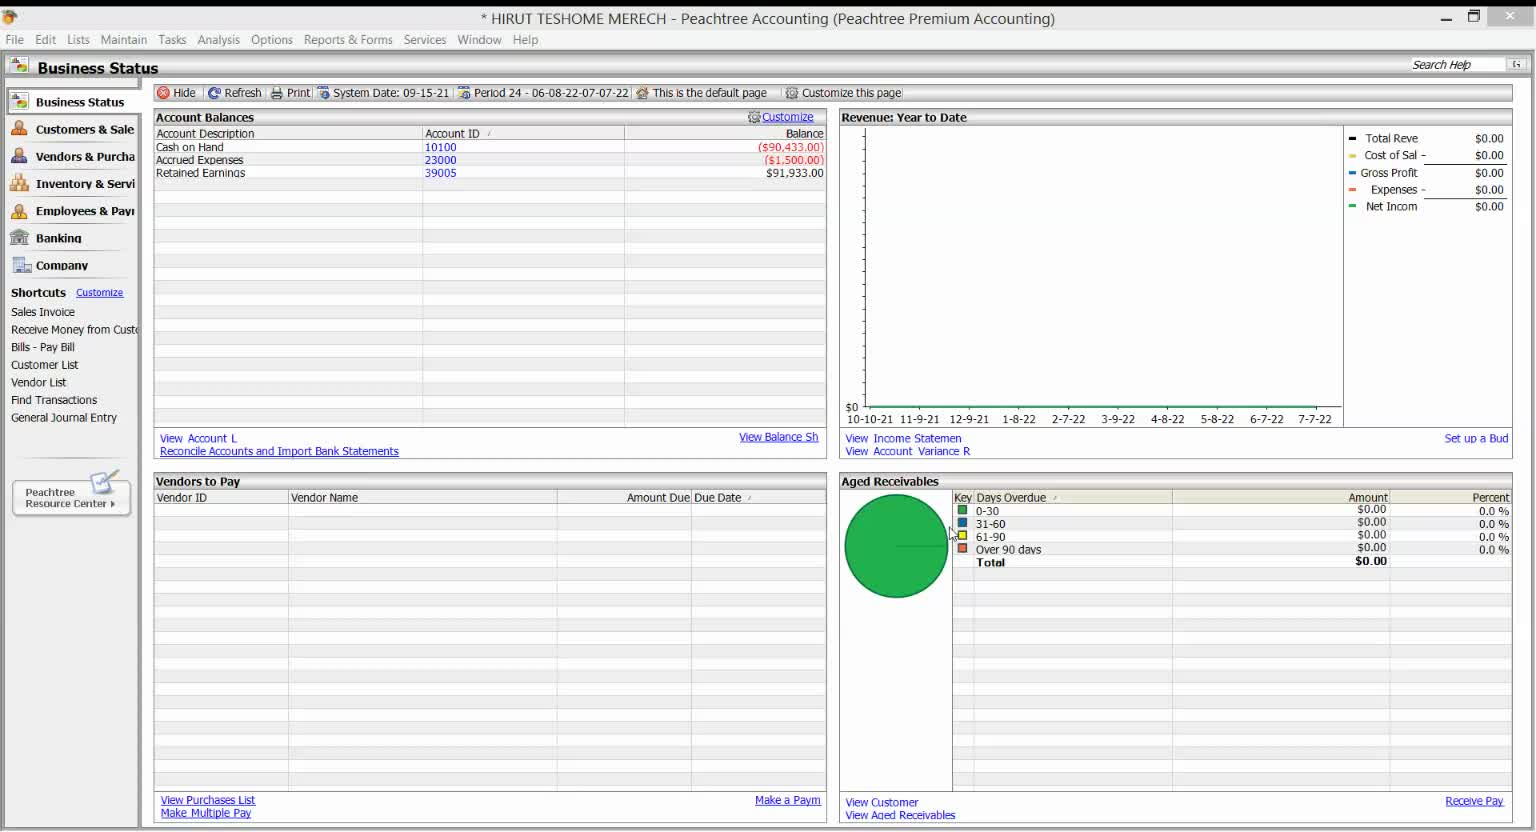Viewport: 1536px width, 832px height.
Task: Open the Customer List shortcut
Action: pos(44,365)
